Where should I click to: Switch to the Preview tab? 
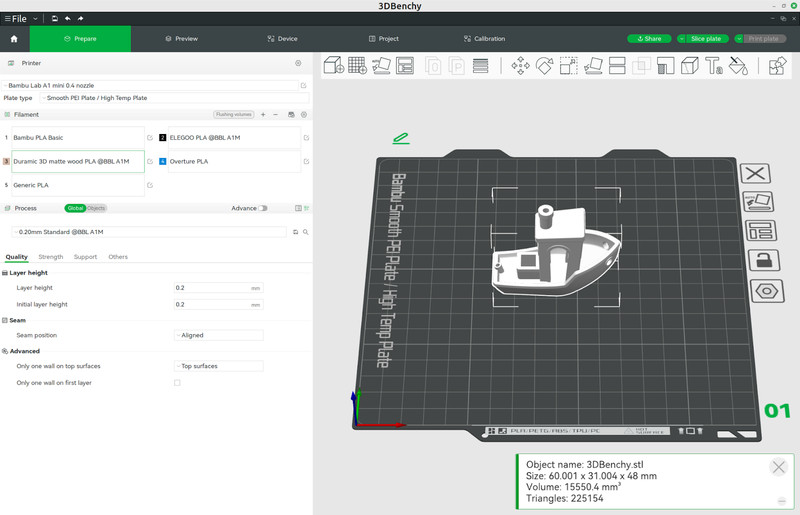[x=182, y=39]
